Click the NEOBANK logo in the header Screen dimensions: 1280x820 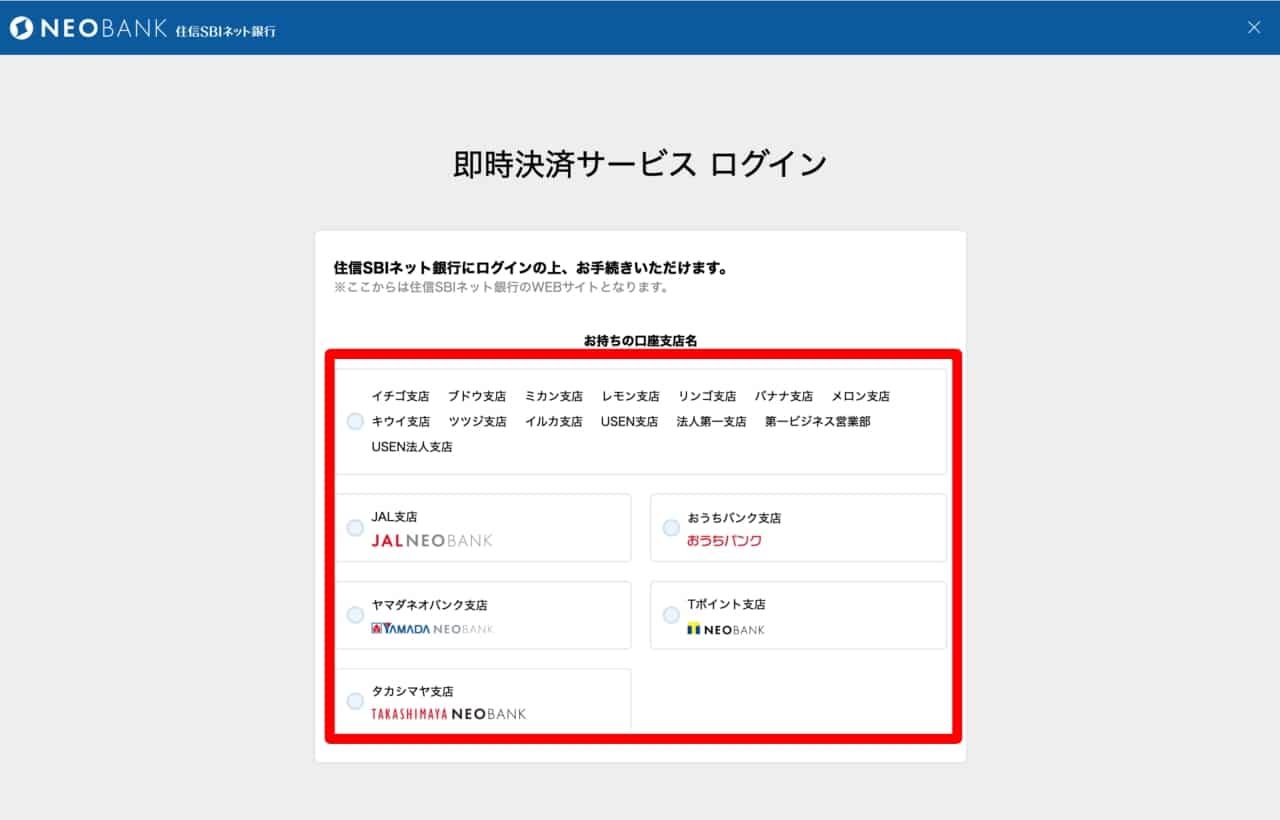88,28
